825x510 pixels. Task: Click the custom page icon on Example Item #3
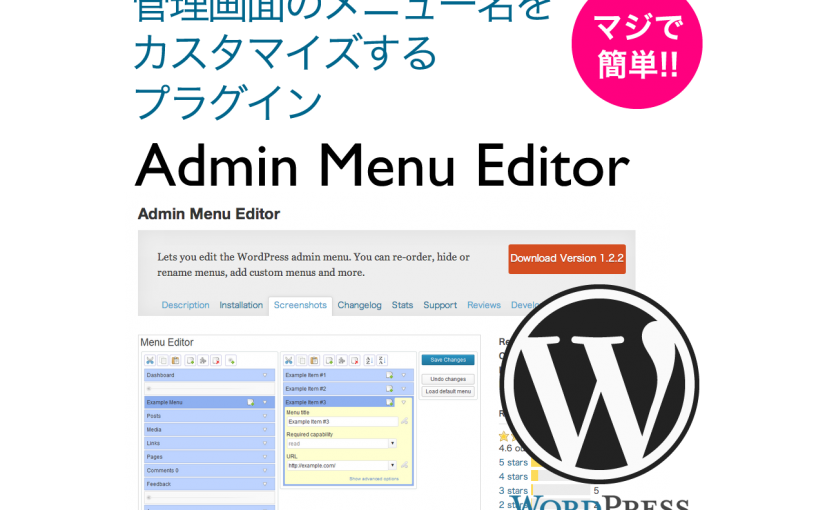pos(389,402)
